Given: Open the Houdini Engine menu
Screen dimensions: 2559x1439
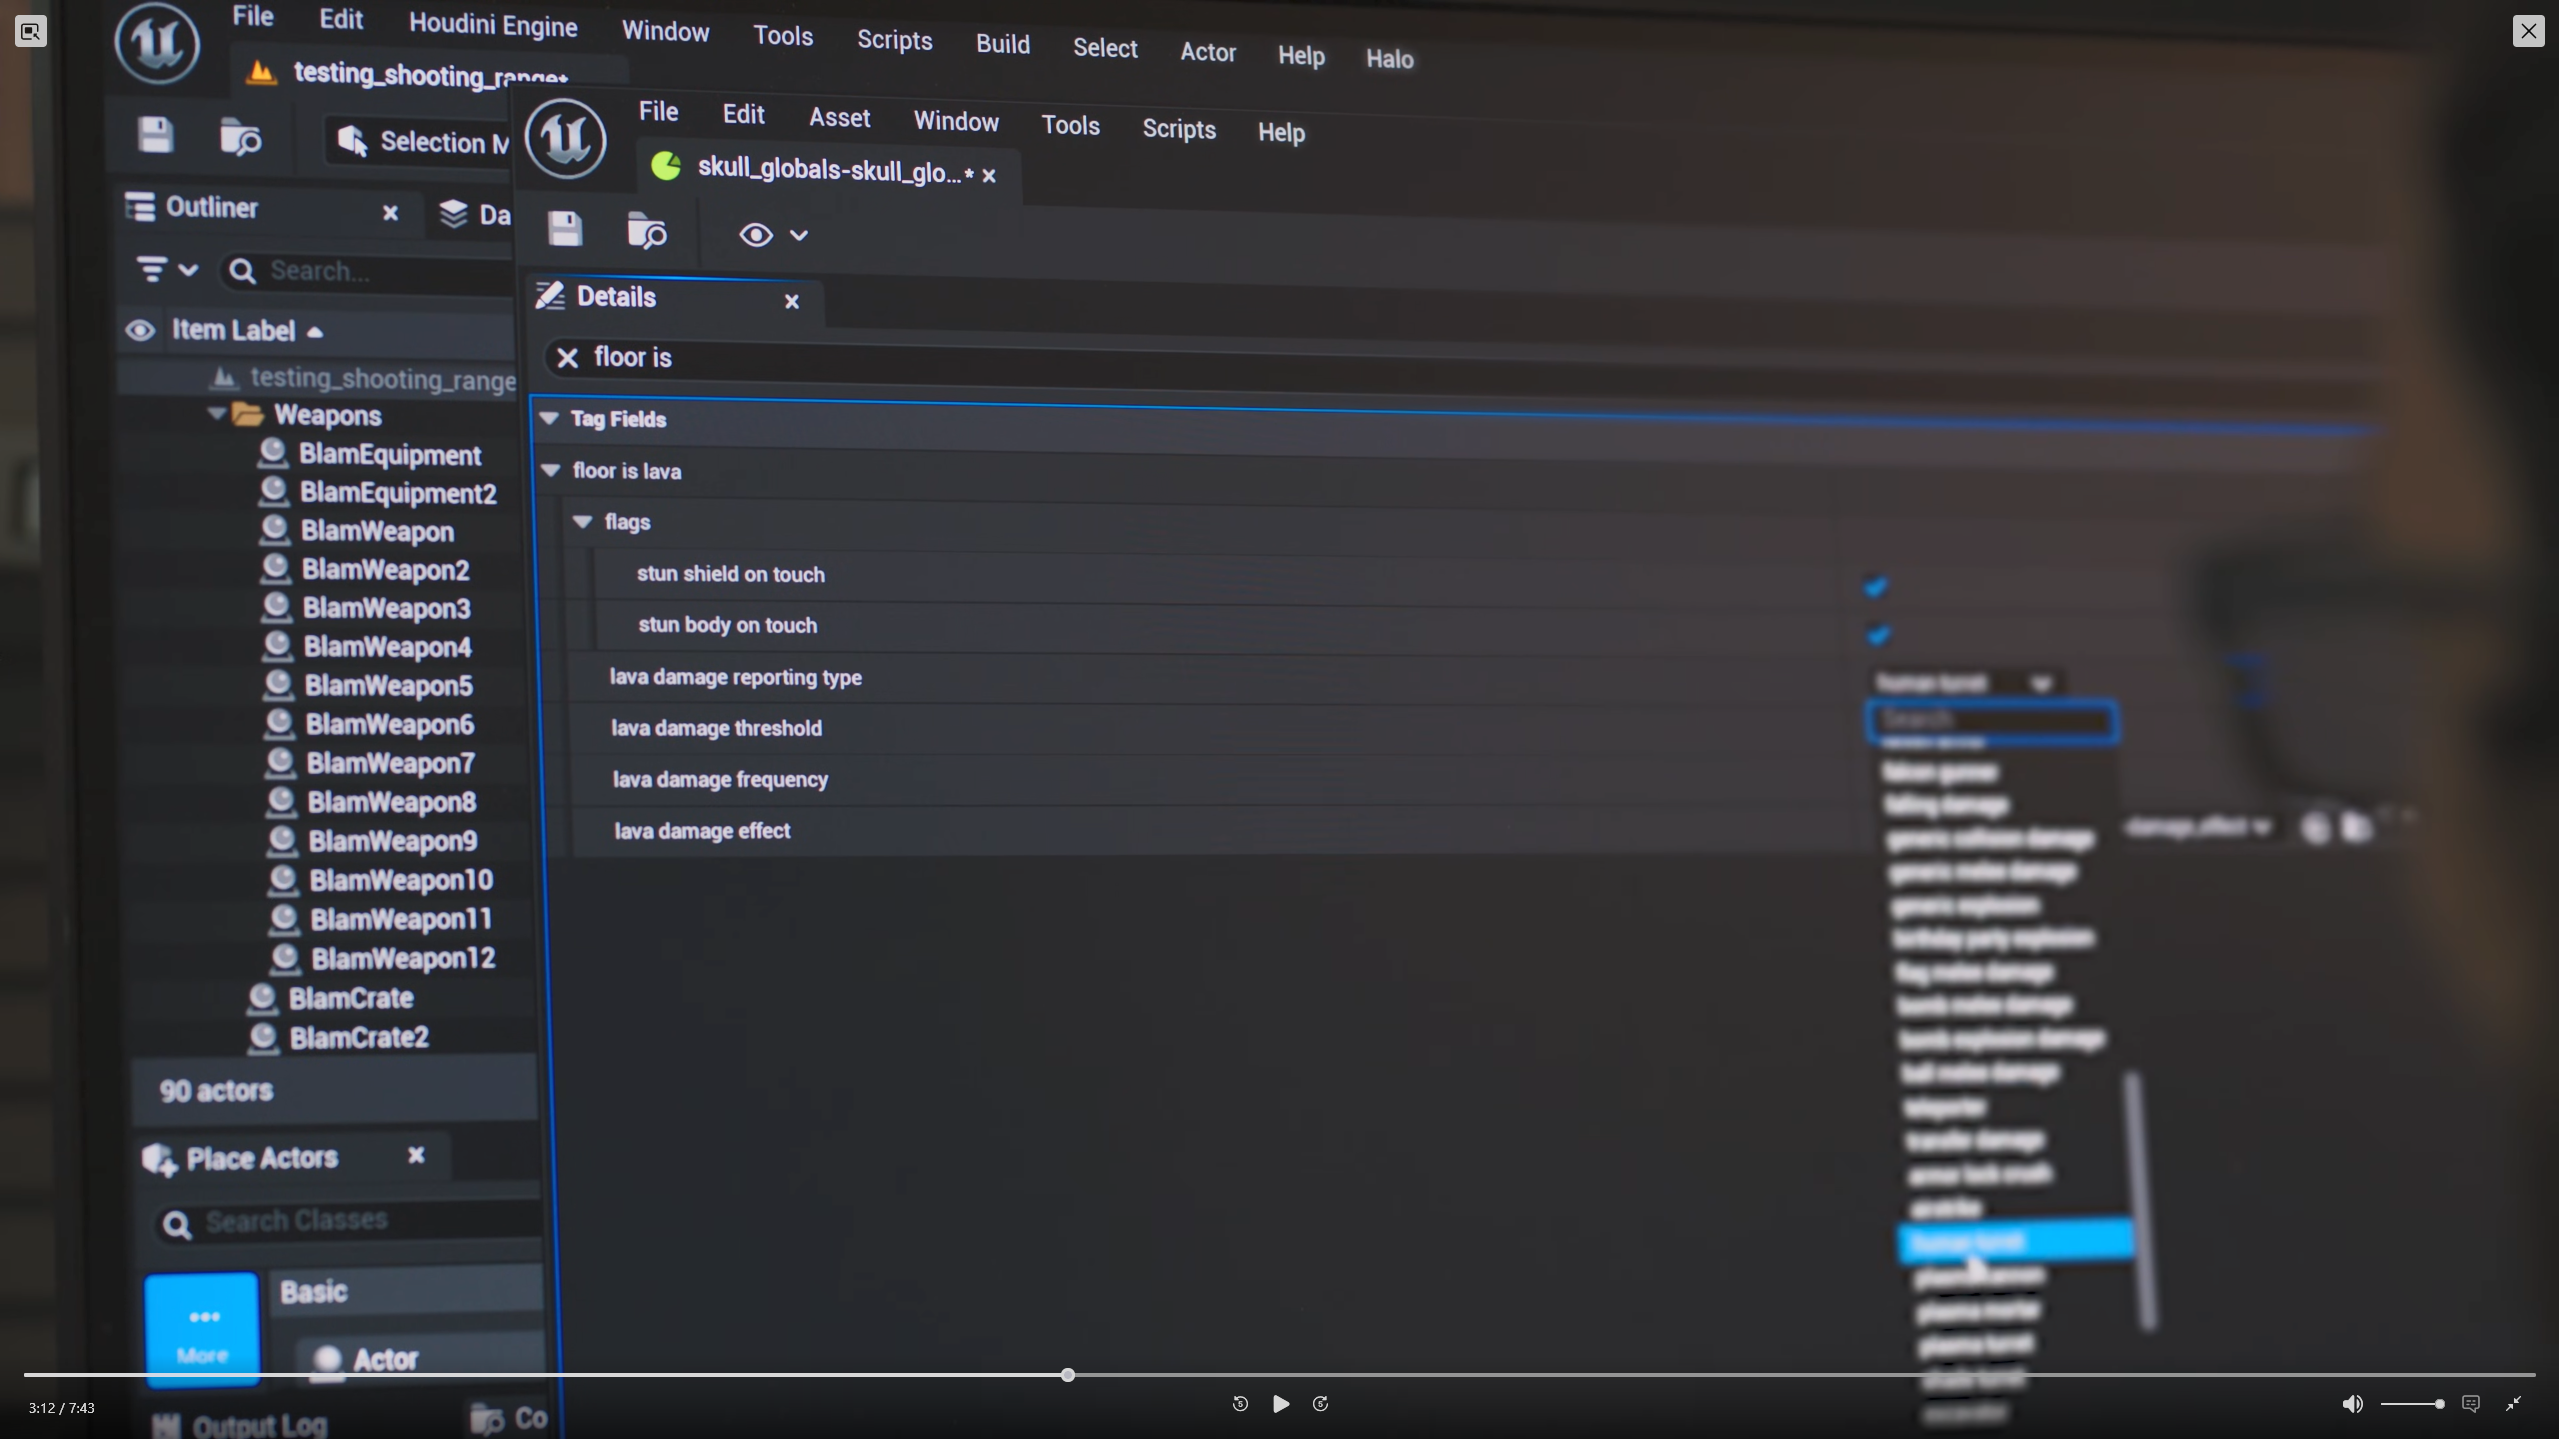Looking at the screenshot, I should (493, 25).
